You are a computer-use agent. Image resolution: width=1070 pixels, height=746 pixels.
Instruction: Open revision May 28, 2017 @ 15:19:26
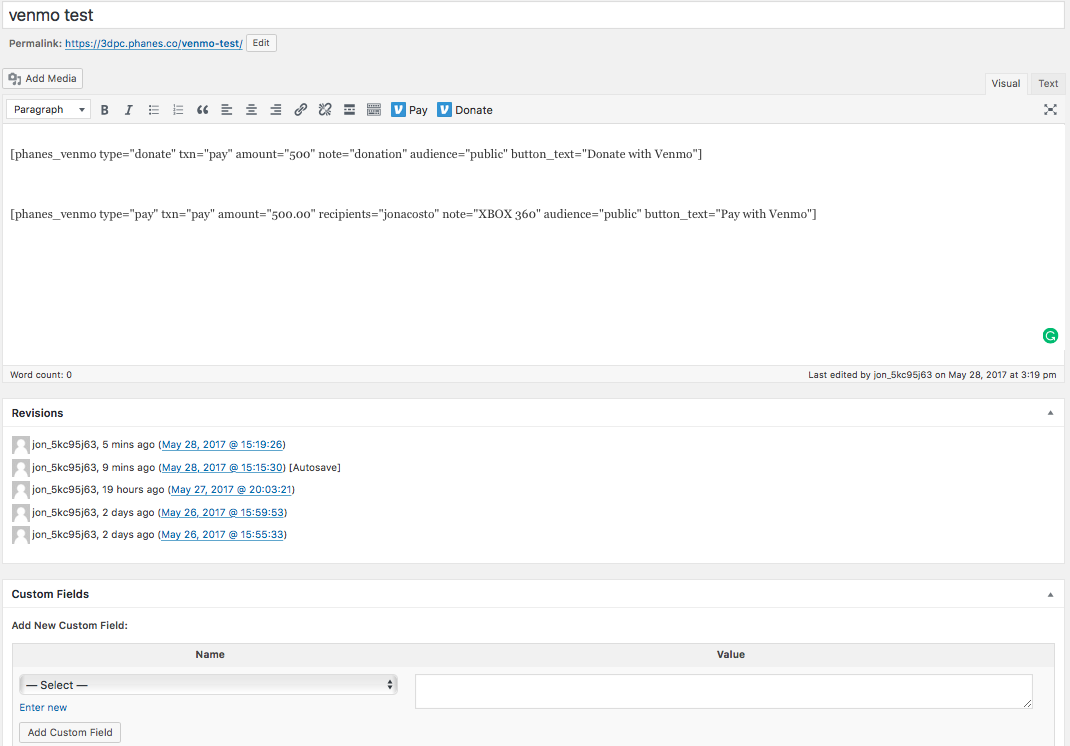222,444
